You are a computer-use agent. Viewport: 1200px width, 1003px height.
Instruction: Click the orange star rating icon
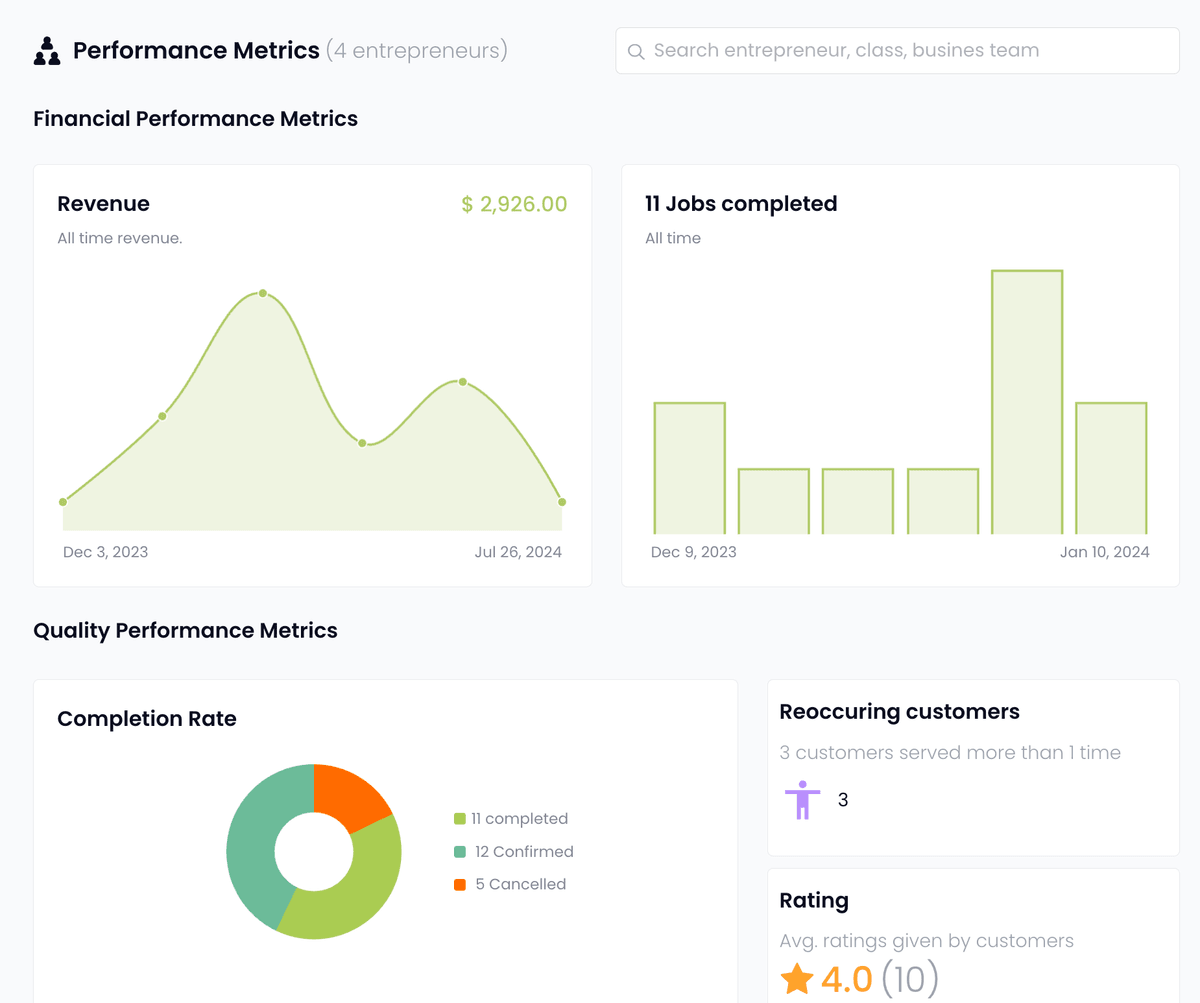pyautogui.click(x=797, y=979)
